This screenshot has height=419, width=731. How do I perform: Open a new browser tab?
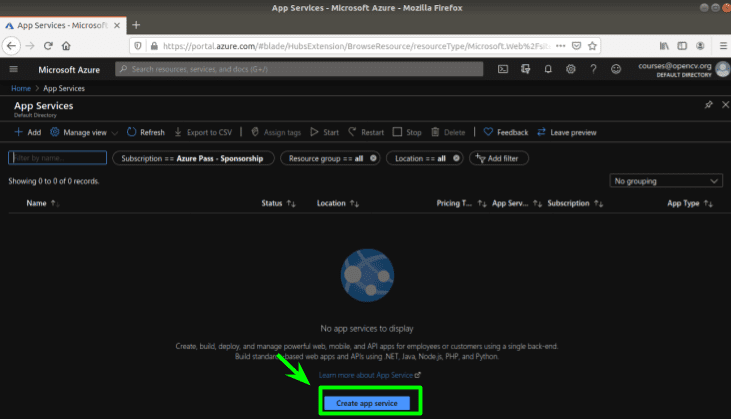pyautogui.click(x=136, y=25)
